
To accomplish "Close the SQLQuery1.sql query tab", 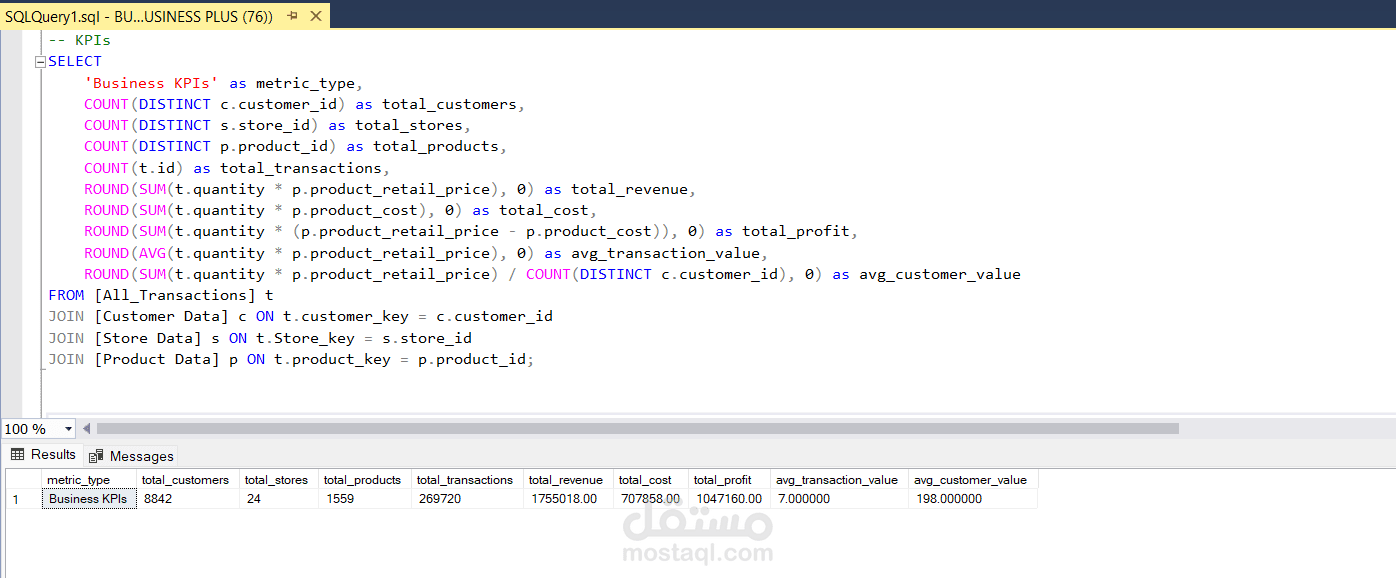I will pyautogui.click(x=316, y=17).
